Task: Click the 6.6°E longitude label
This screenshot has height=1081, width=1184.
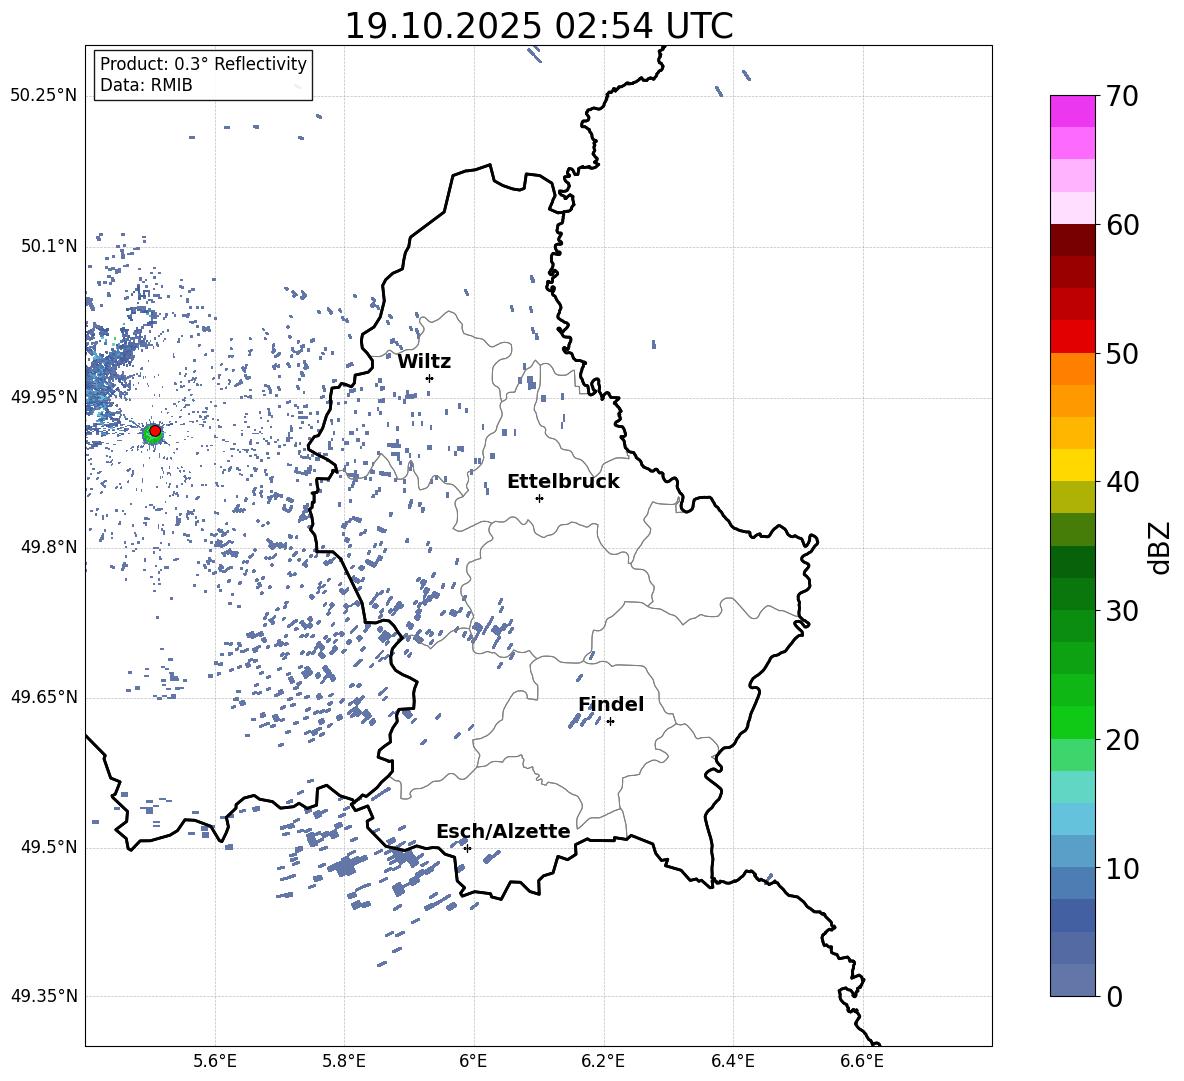Action: [x=862, y=1061]
